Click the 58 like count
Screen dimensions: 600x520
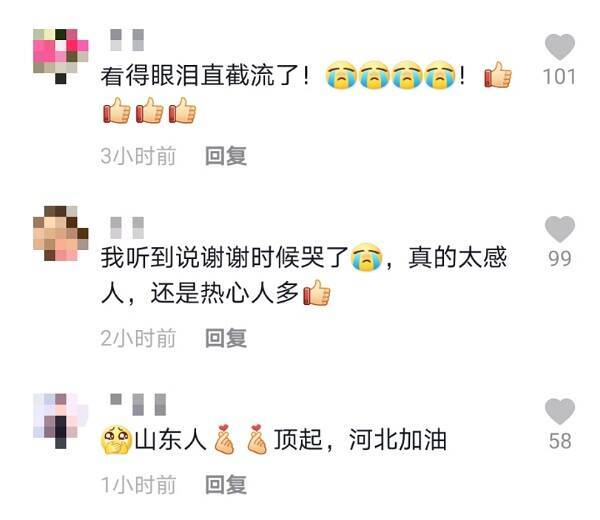coord(560,441)
